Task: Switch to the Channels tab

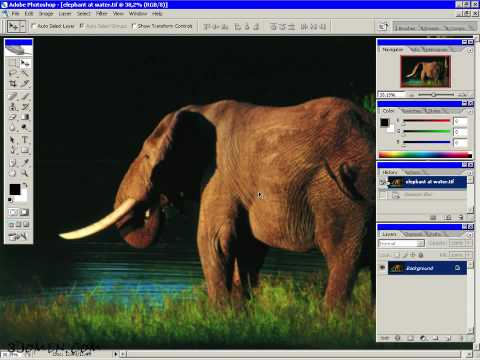Action: click(413, 234)
